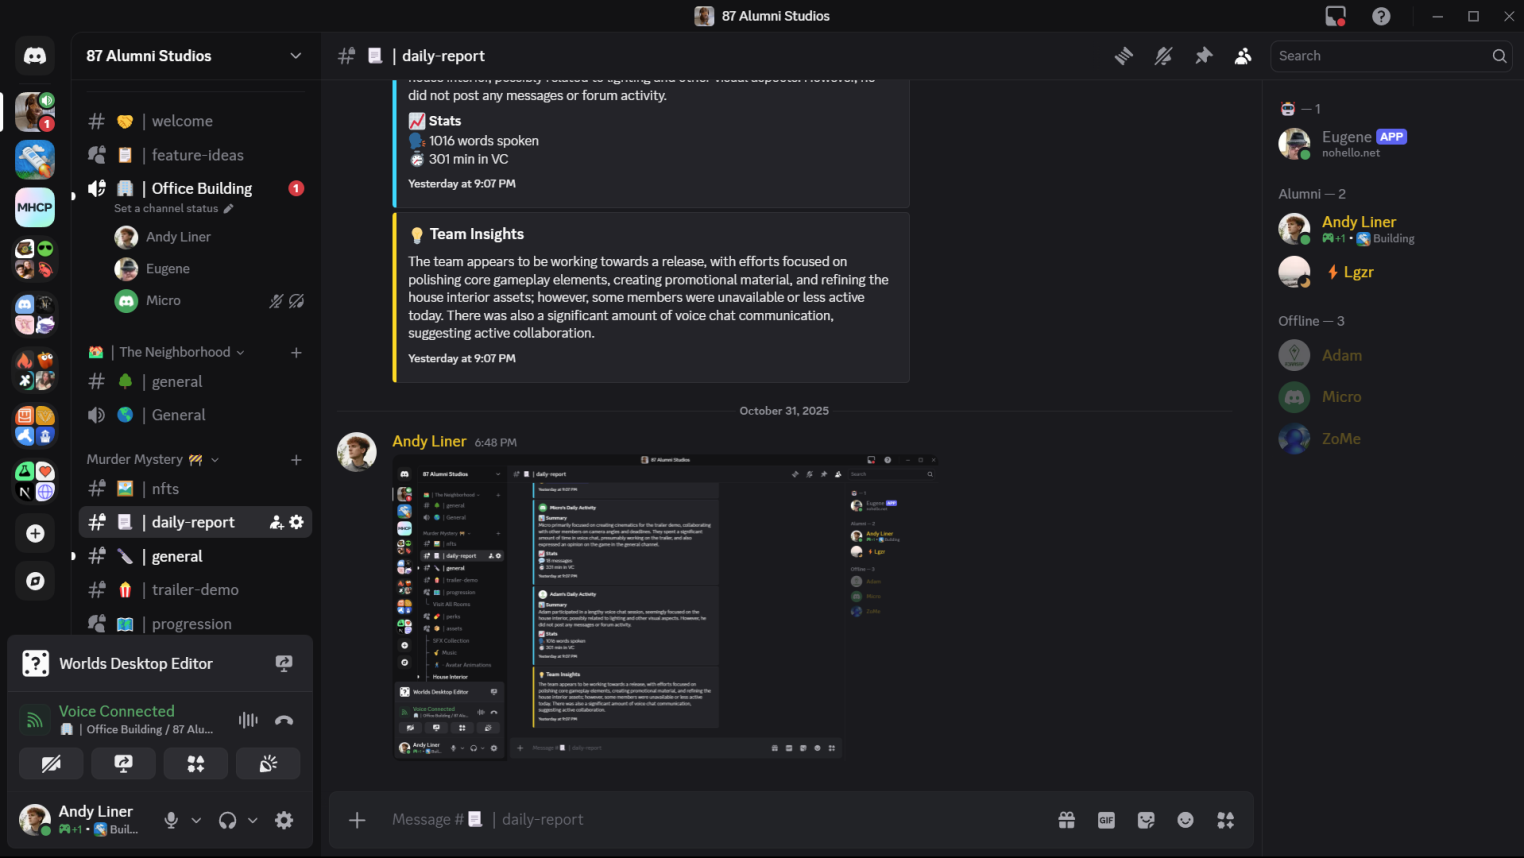Viewport: 1524px width, 858px height.
Task: Open microphone input options chevron
Action: coord(196,820)
